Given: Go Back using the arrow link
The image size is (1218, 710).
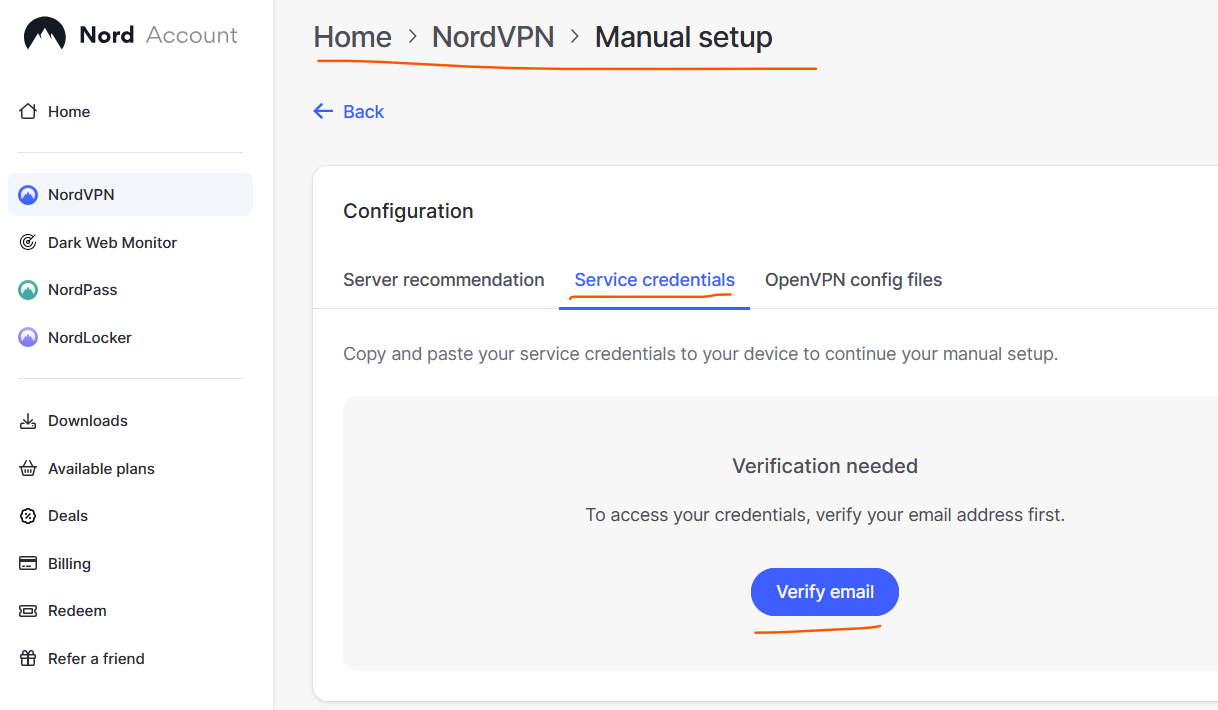Looking at the screenshot, I should pos(349,112).
